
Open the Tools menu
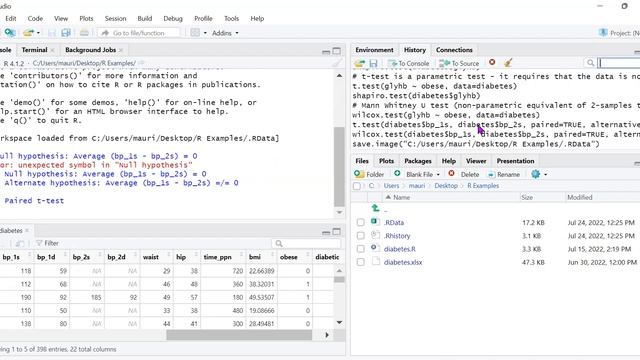[231, 18]
